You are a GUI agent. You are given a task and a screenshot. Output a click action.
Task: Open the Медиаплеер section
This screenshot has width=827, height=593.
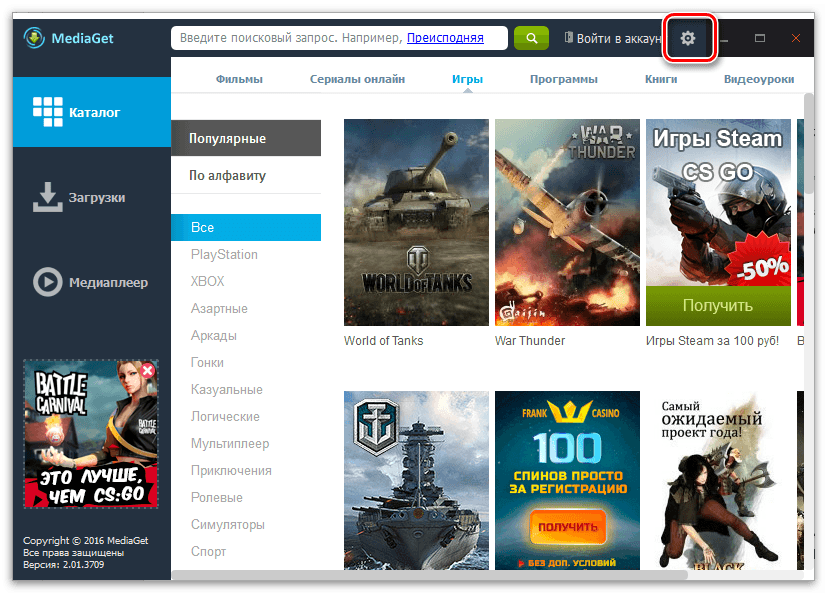coord(92,282)
